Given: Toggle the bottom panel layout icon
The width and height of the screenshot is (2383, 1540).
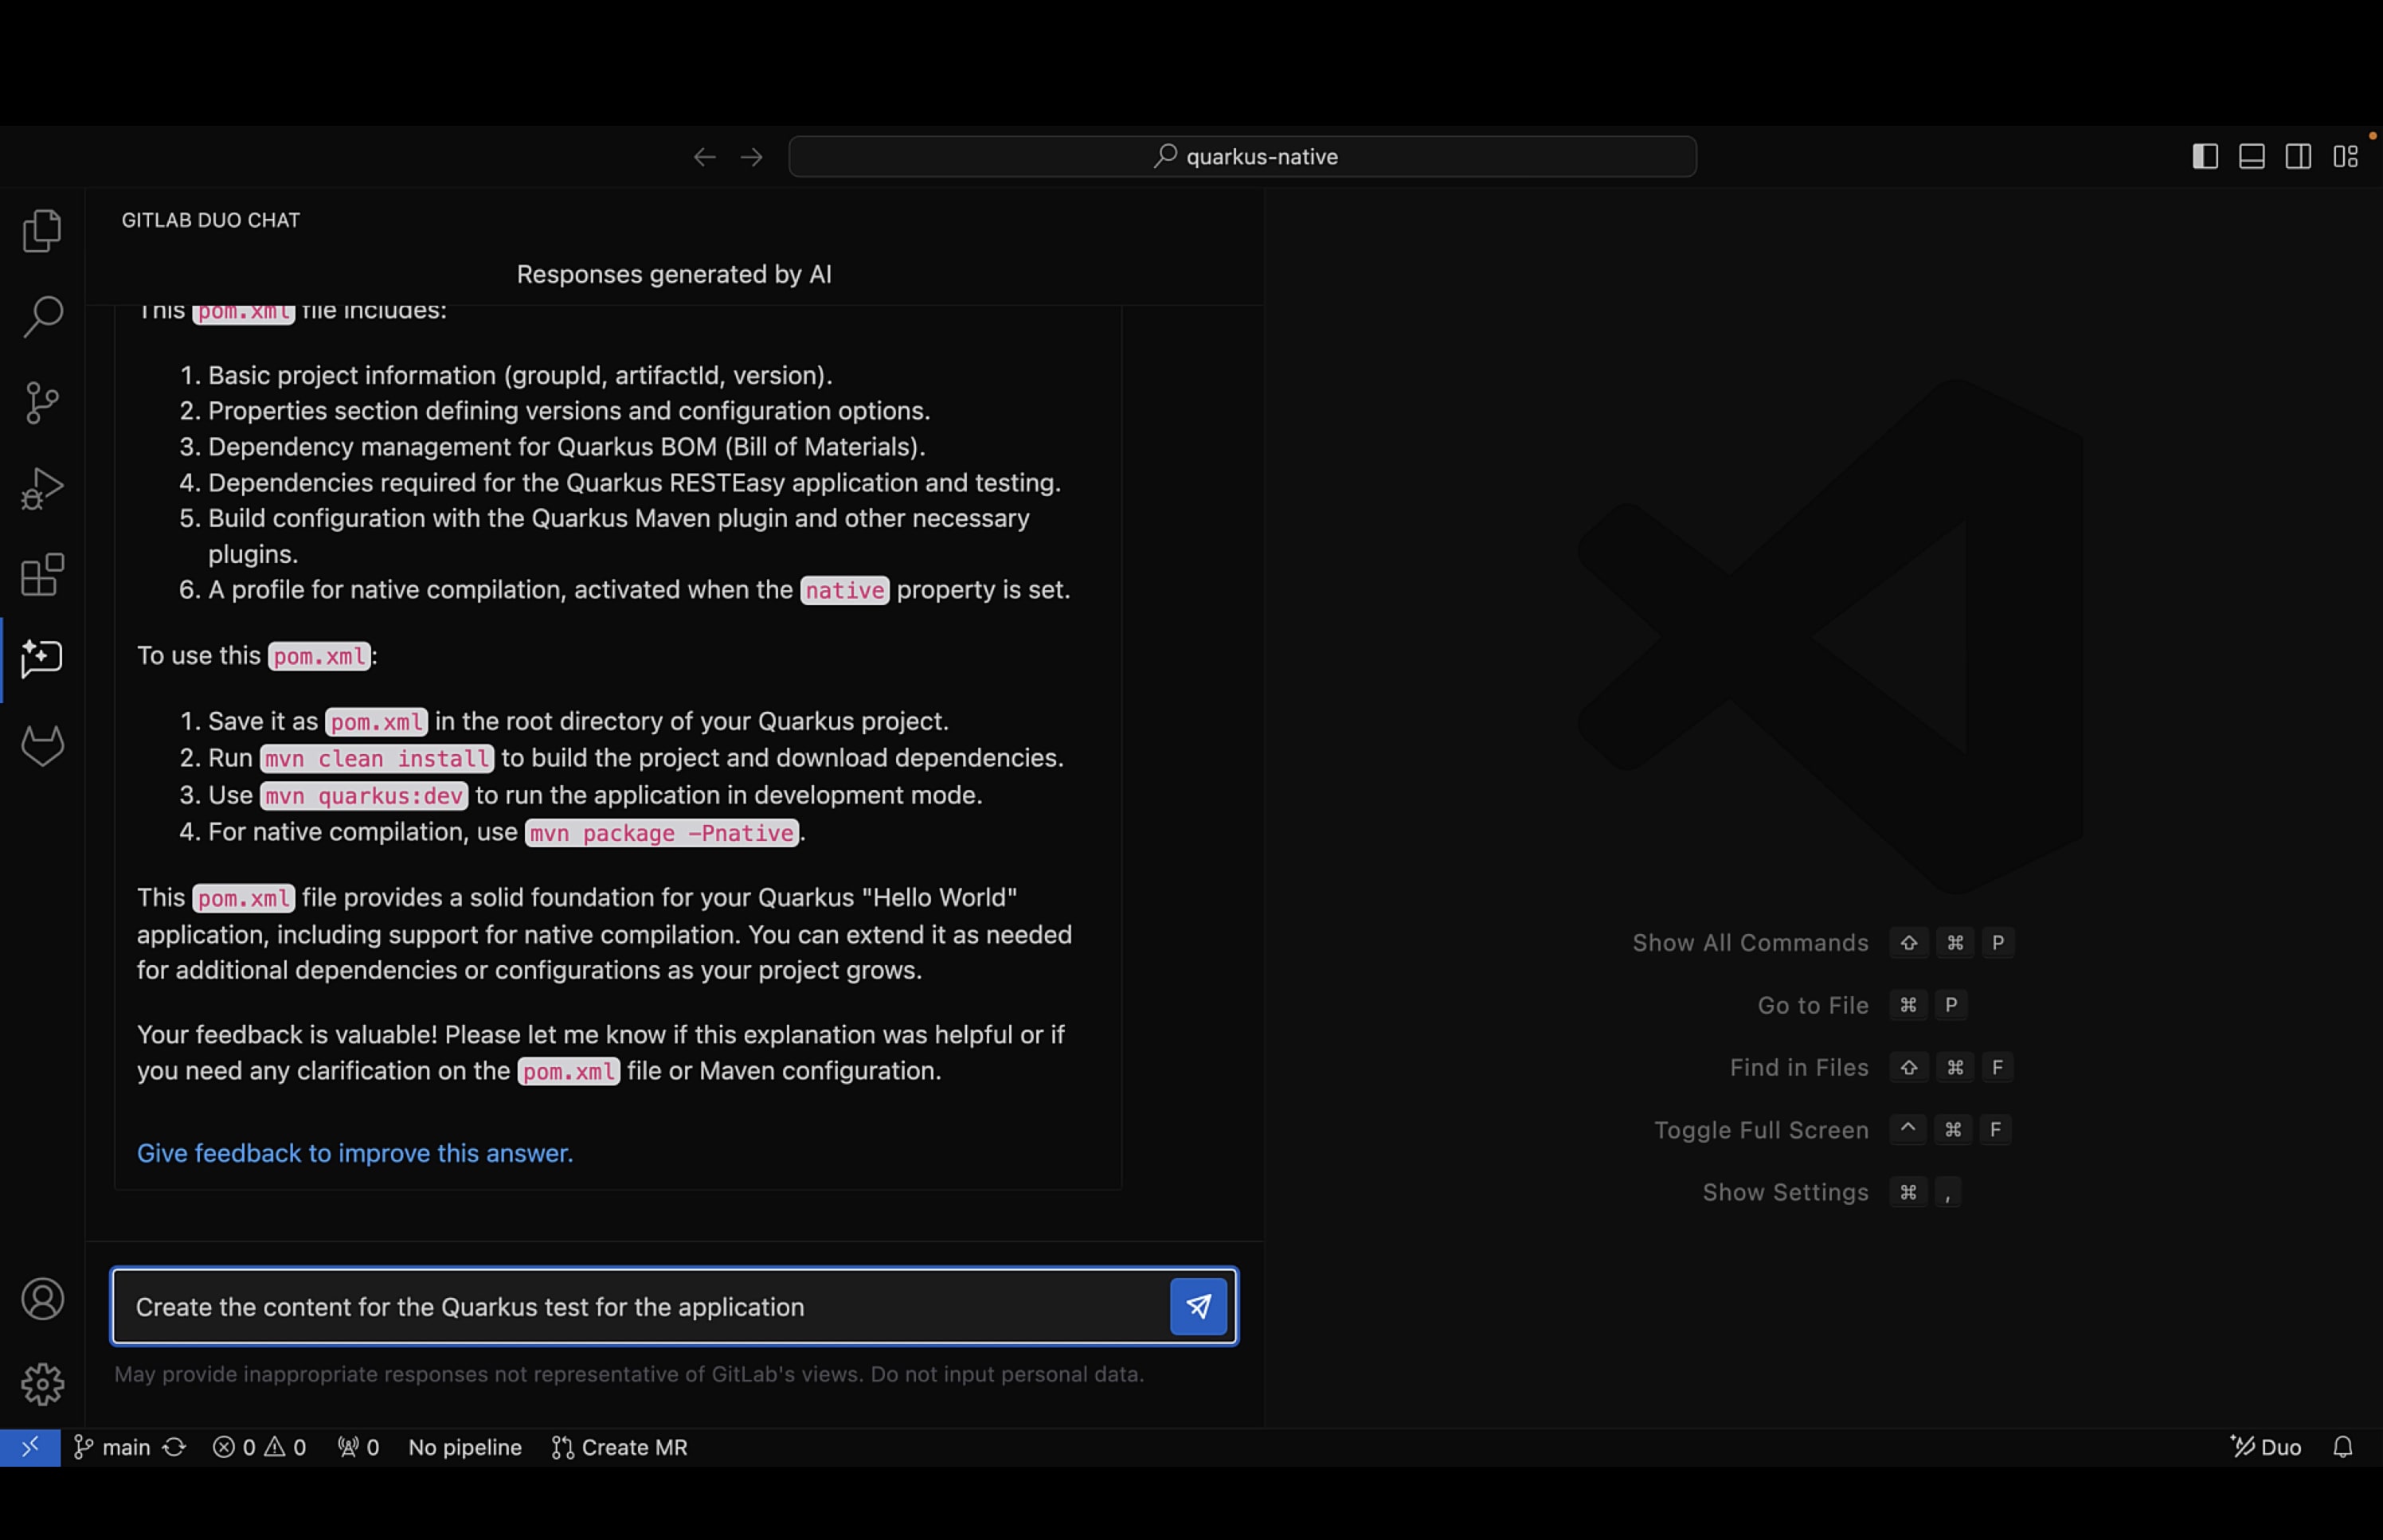Looking at the screenshot, I should pyautogui.click(x=2252, y=157).
